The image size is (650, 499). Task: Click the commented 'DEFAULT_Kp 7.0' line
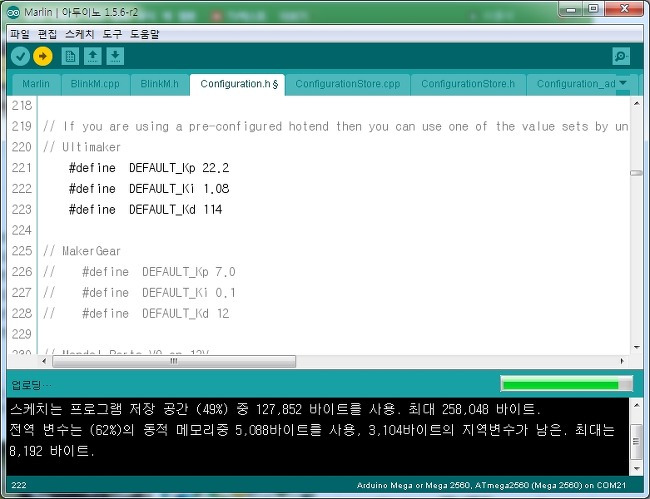point(139,272)
